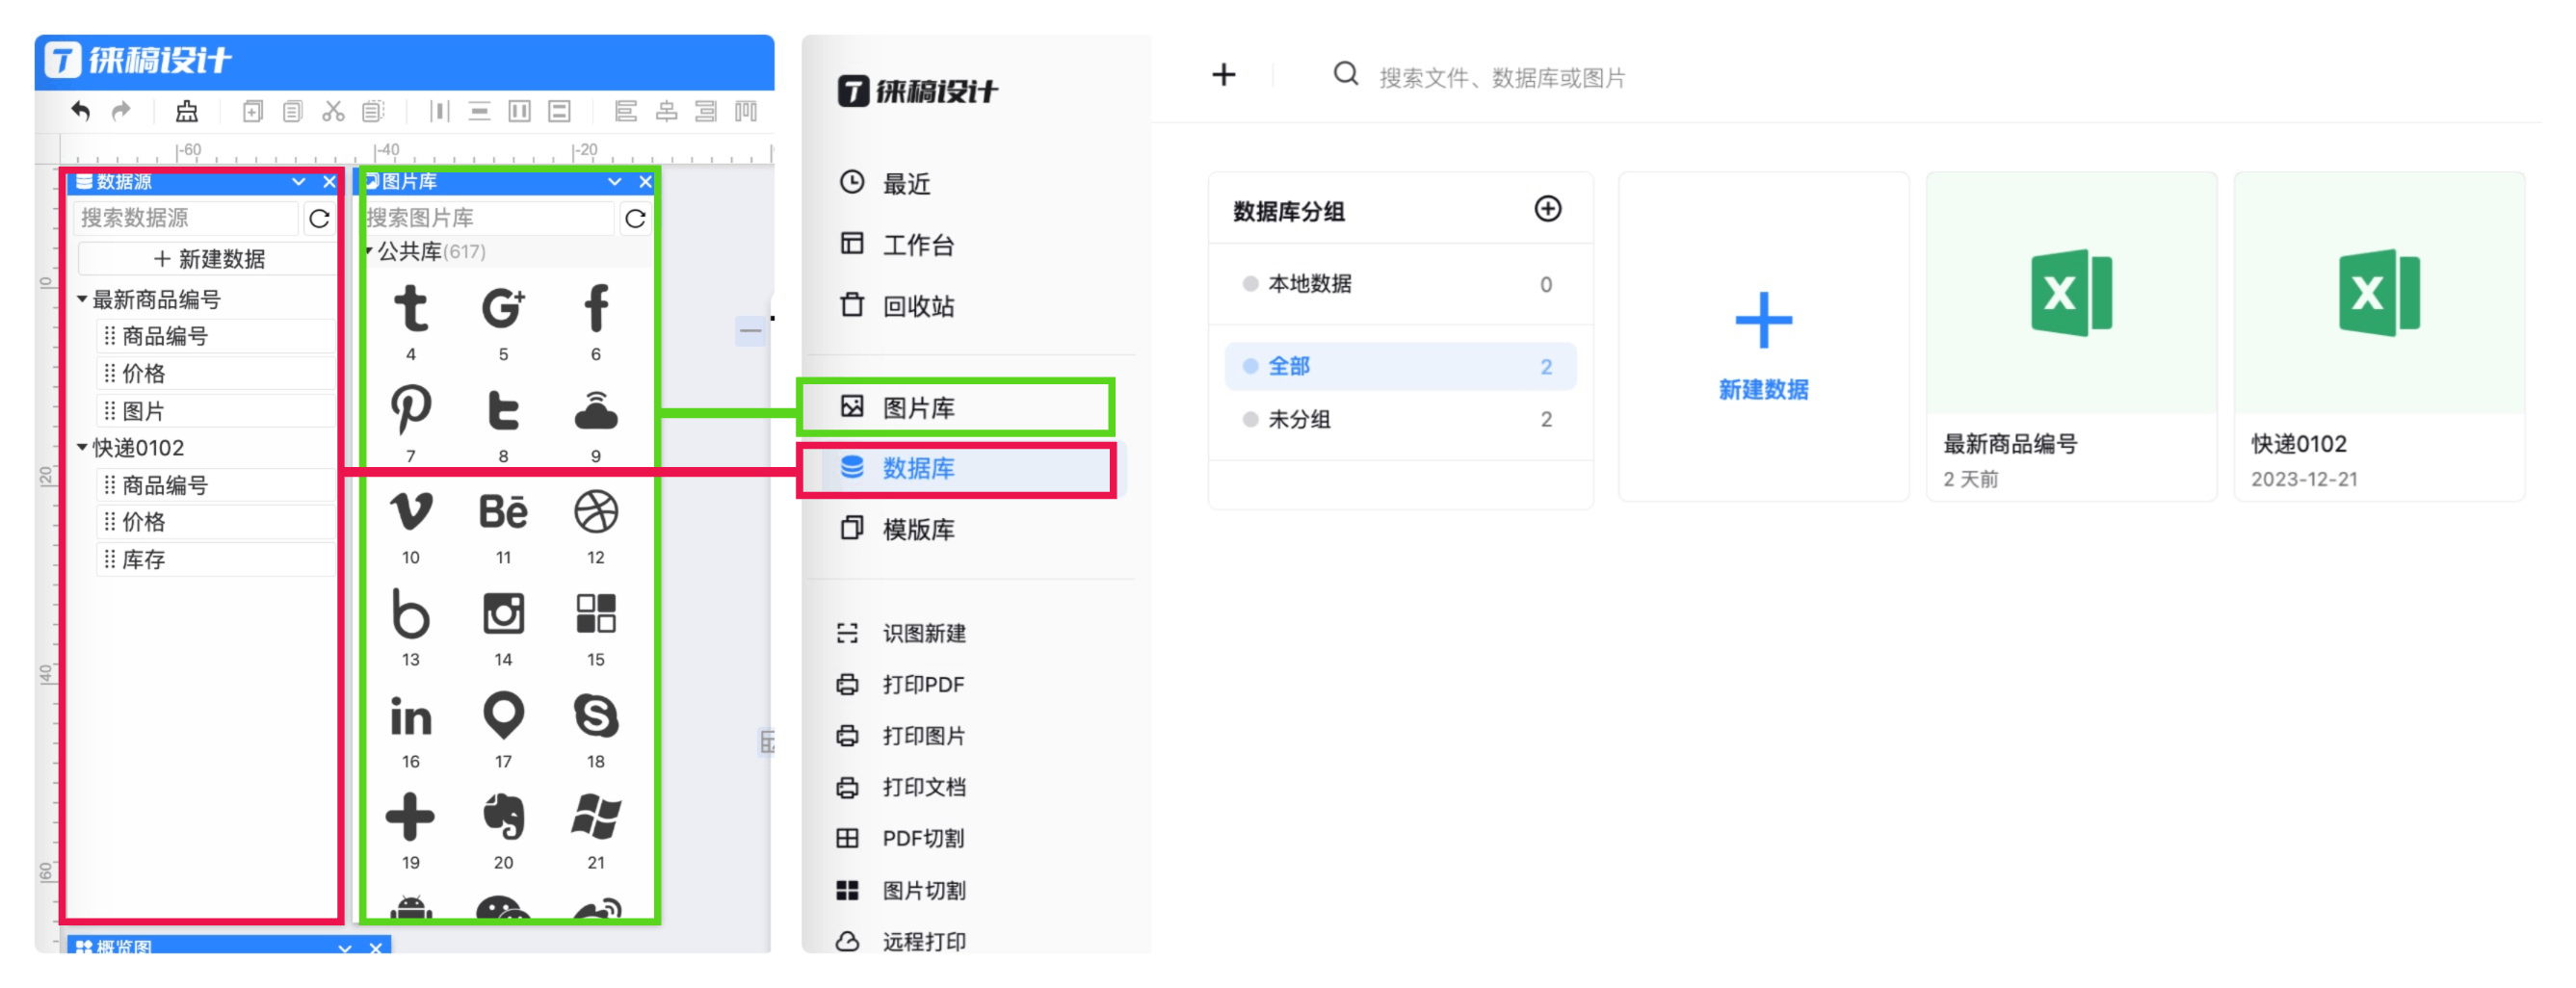Collapse the 最新商品编号 tree node

pyautogui.click(x=82, y=299)
